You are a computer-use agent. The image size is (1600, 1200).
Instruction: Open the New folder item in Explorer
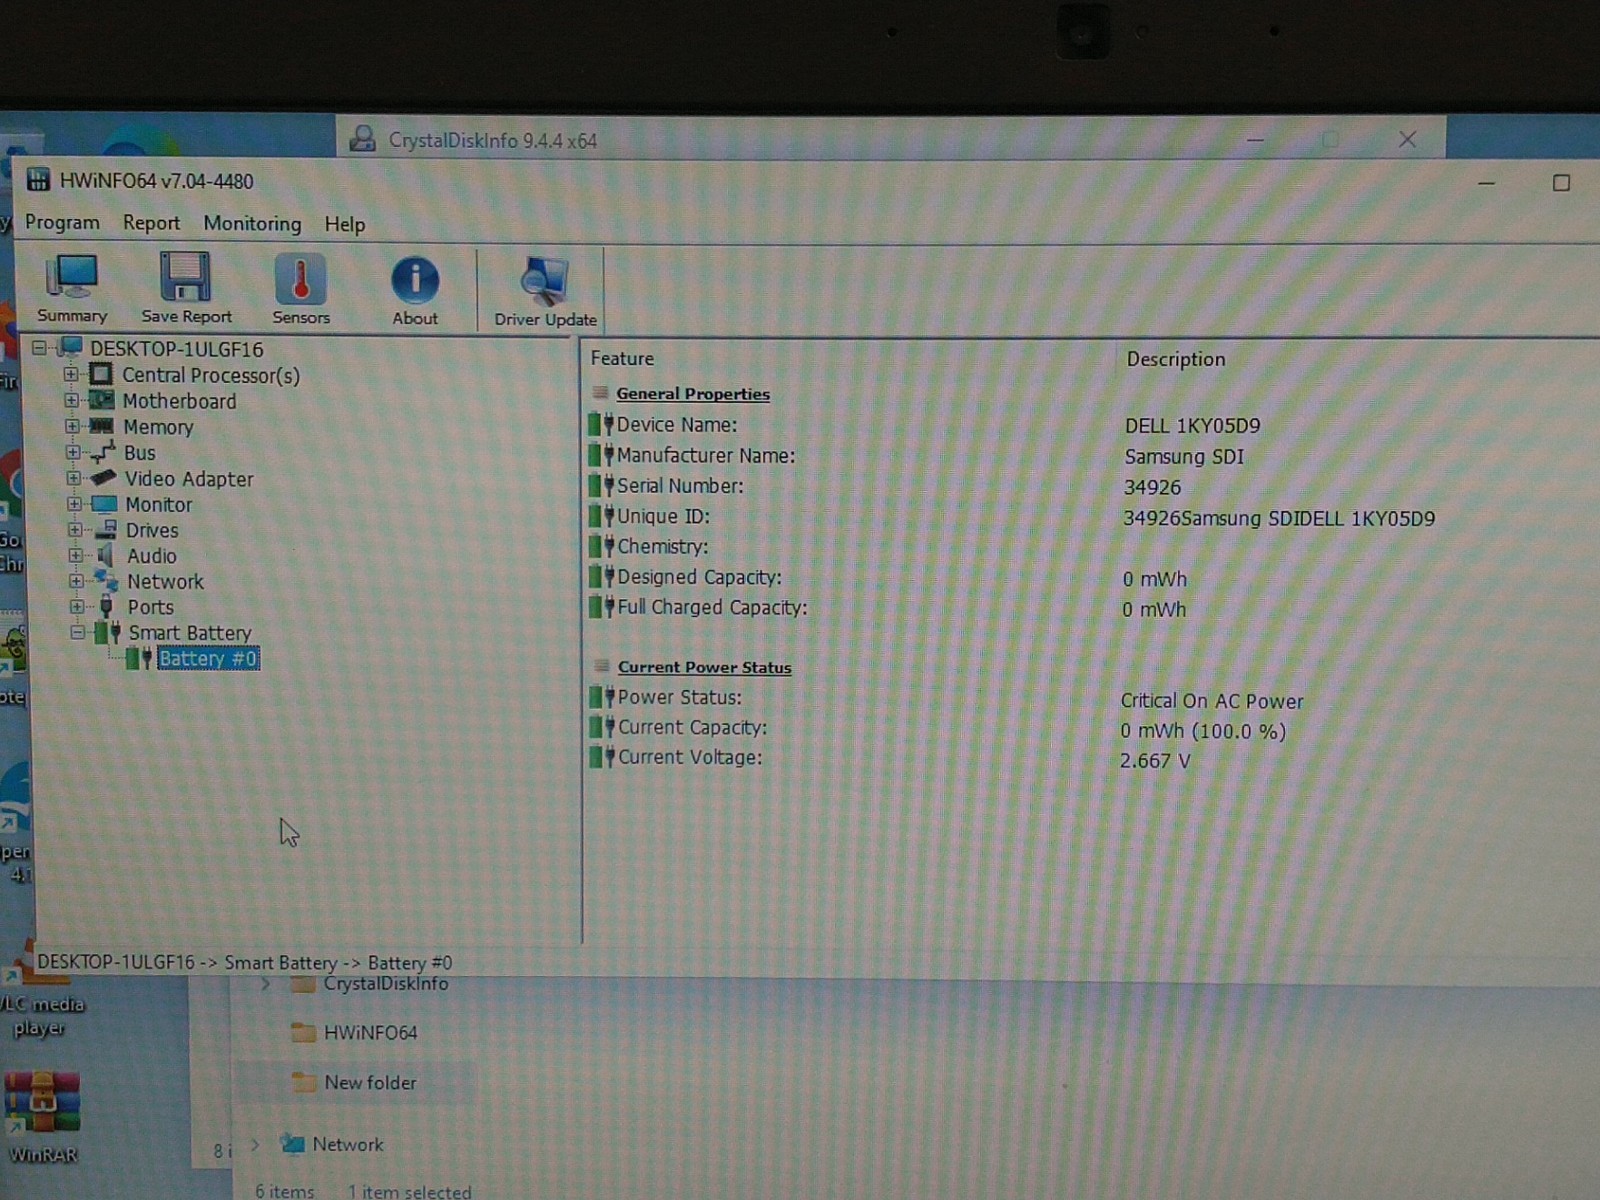click(354, 1082)
